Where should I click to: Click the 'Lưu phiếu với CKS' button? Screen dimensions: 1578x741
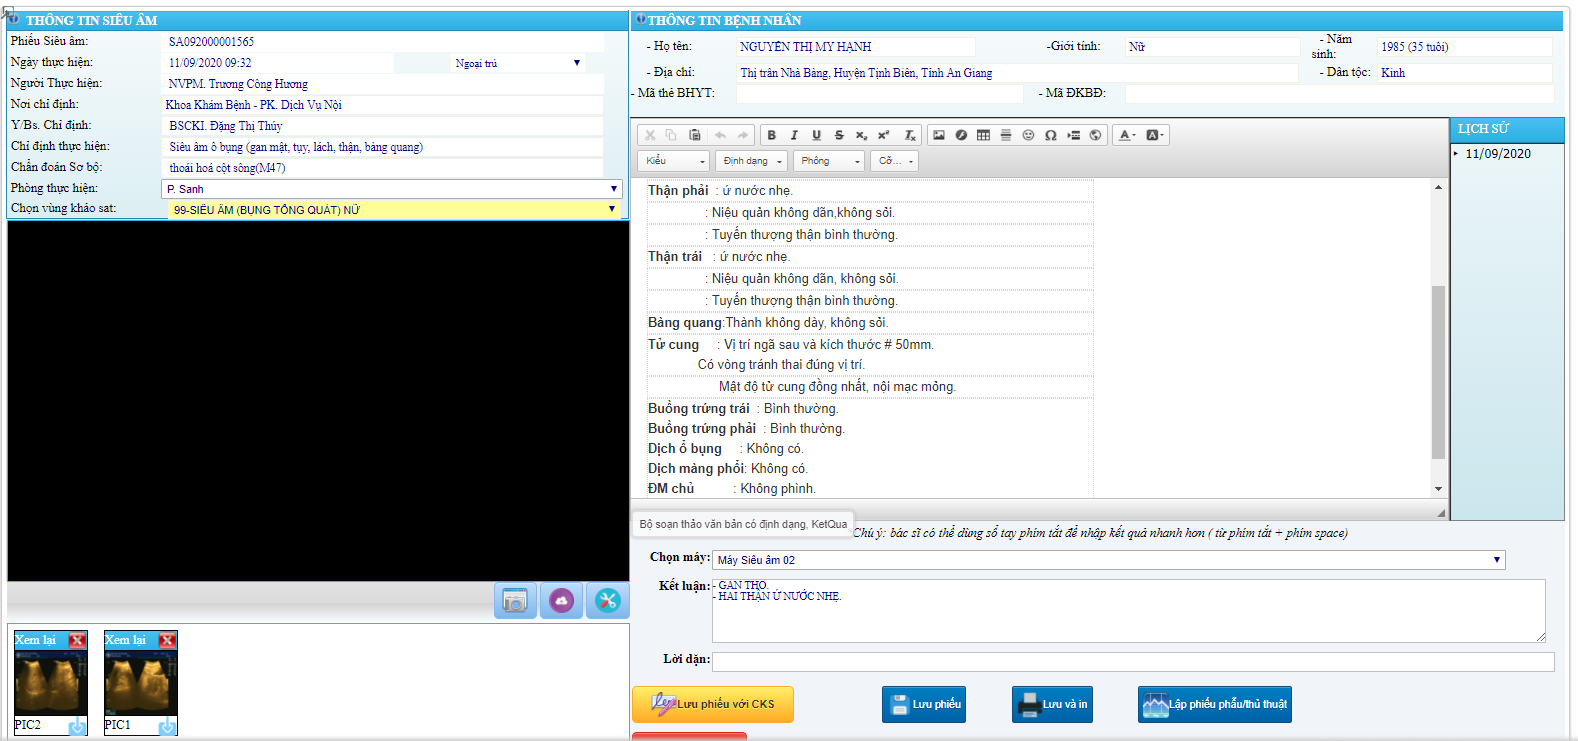pos(713,704)
